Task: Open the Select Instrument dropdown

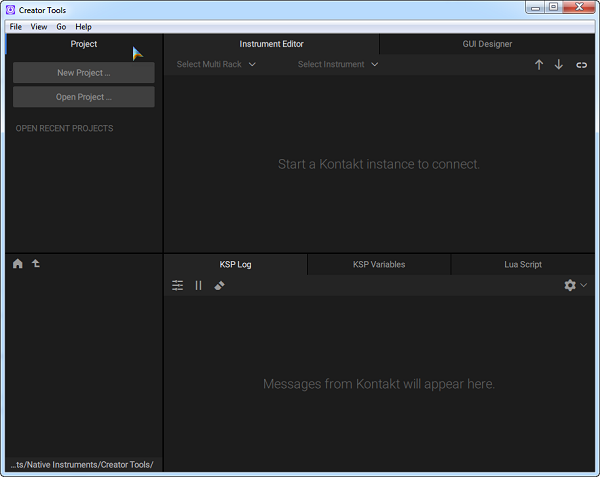Action: click(338, 64)
